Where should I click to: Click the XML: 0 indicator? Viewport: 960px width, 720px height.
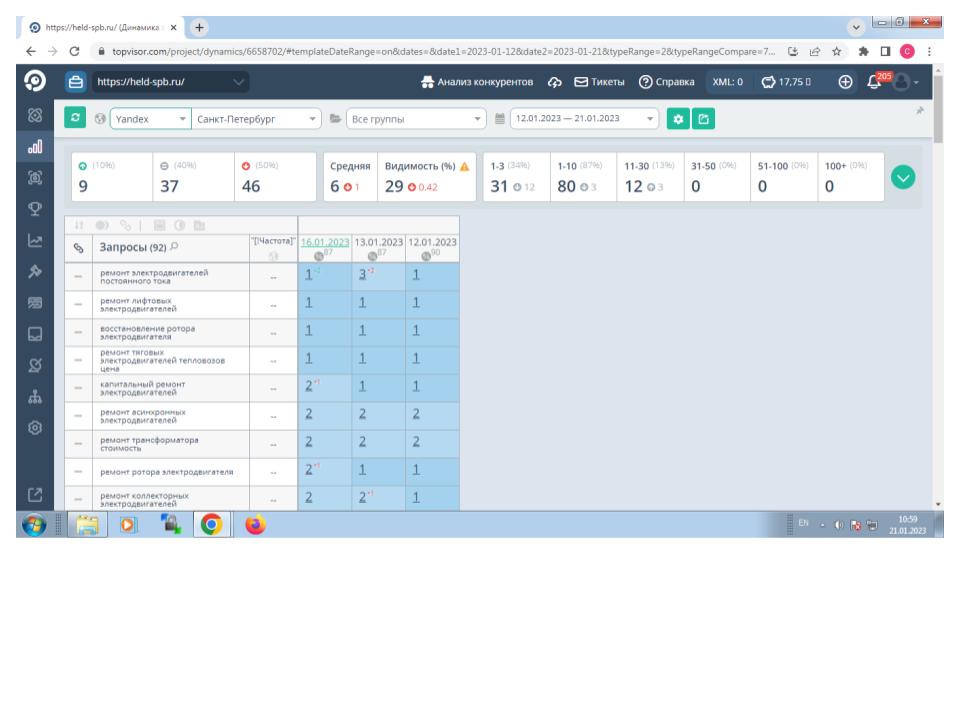727,82
